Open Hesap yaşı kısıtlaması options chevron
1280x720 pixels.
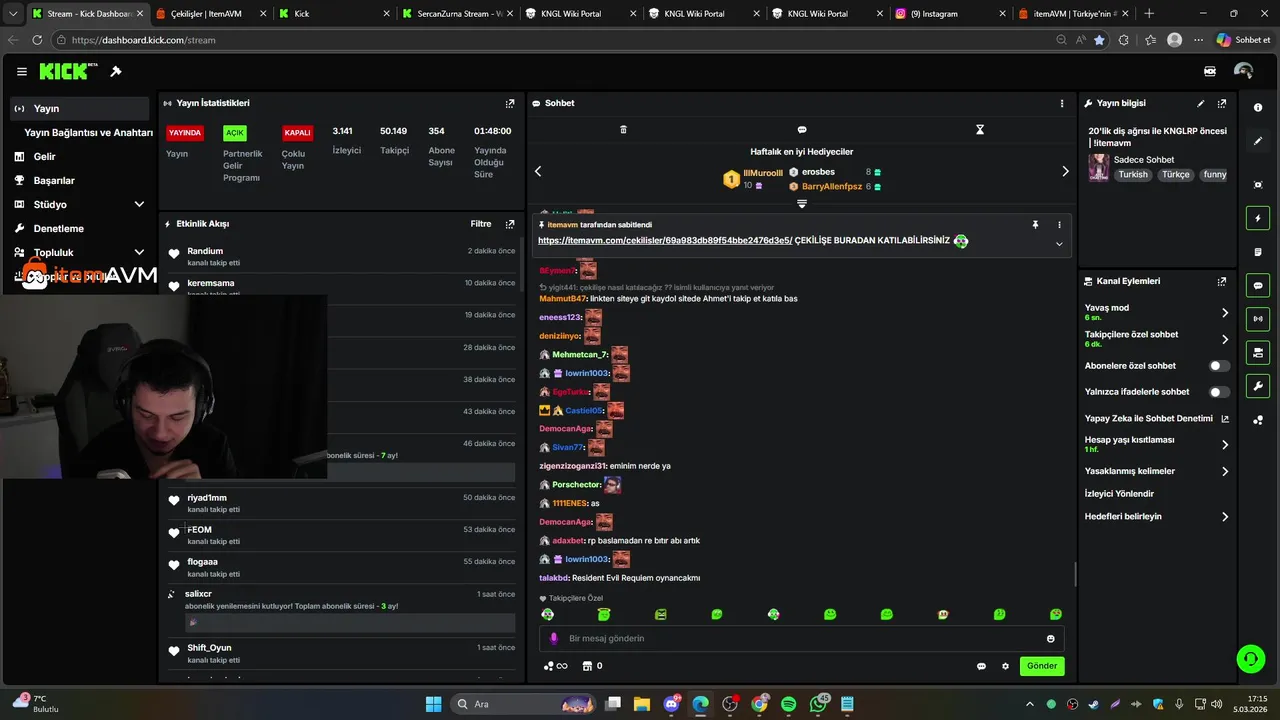point(1225,445)
